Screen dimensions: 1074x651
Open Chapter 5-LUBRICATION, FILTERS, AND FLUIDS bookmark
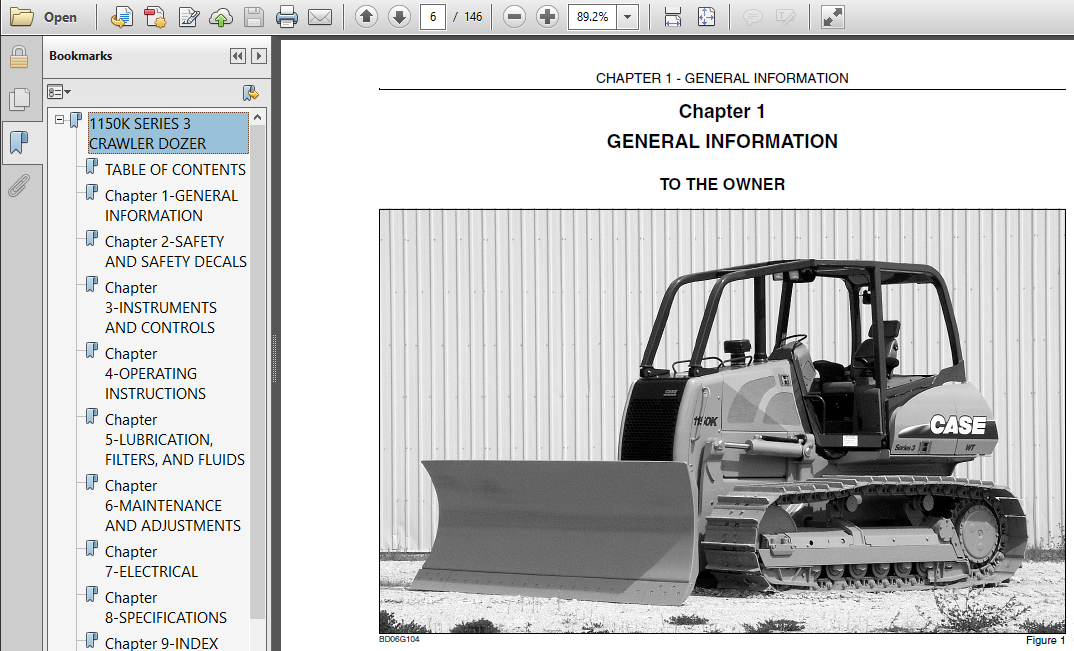pyautogui.click(x=175, y=439)
